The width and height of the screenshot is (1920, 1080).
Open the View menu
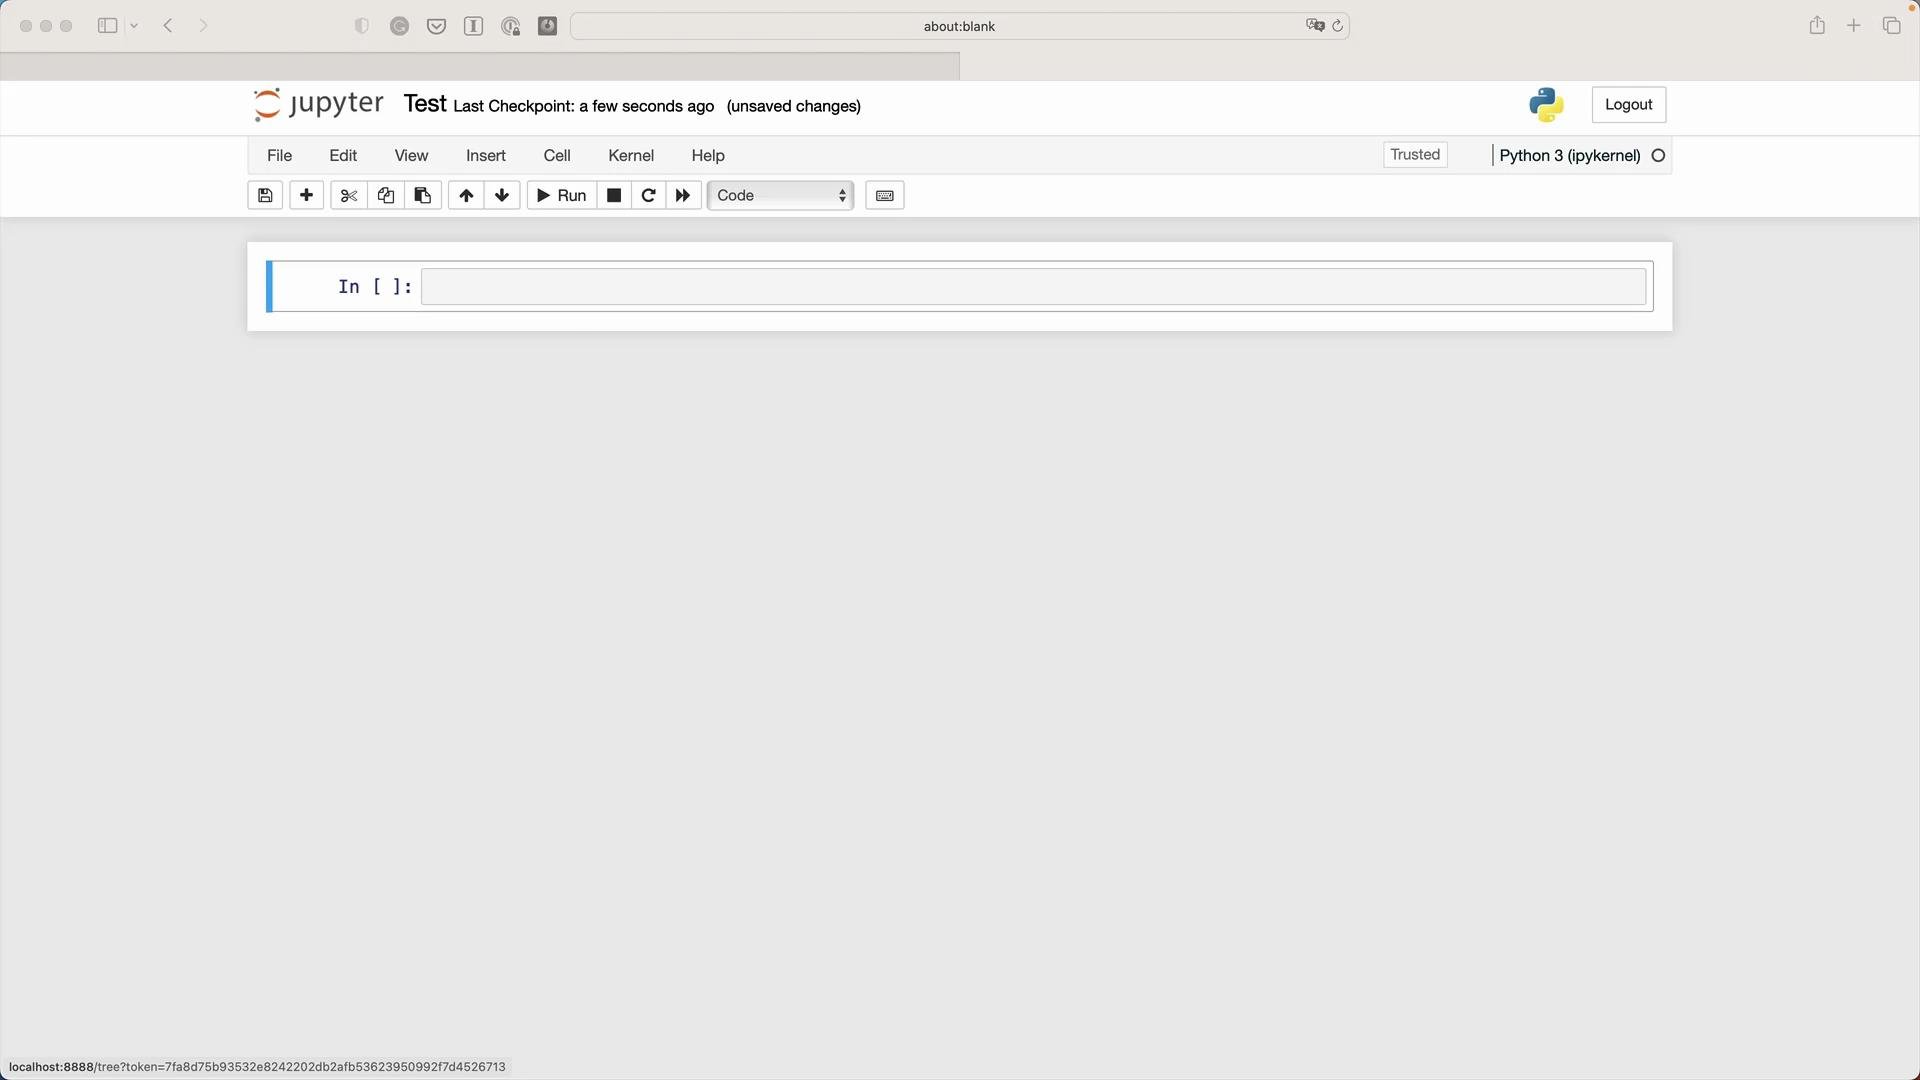(x=411, y=155)
